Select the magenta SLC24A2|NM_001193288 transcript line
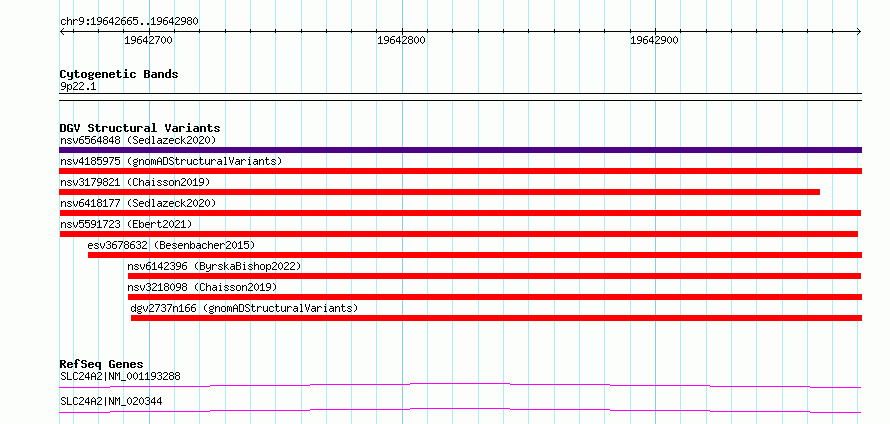The image size is (890, 424). click(460, 386)
